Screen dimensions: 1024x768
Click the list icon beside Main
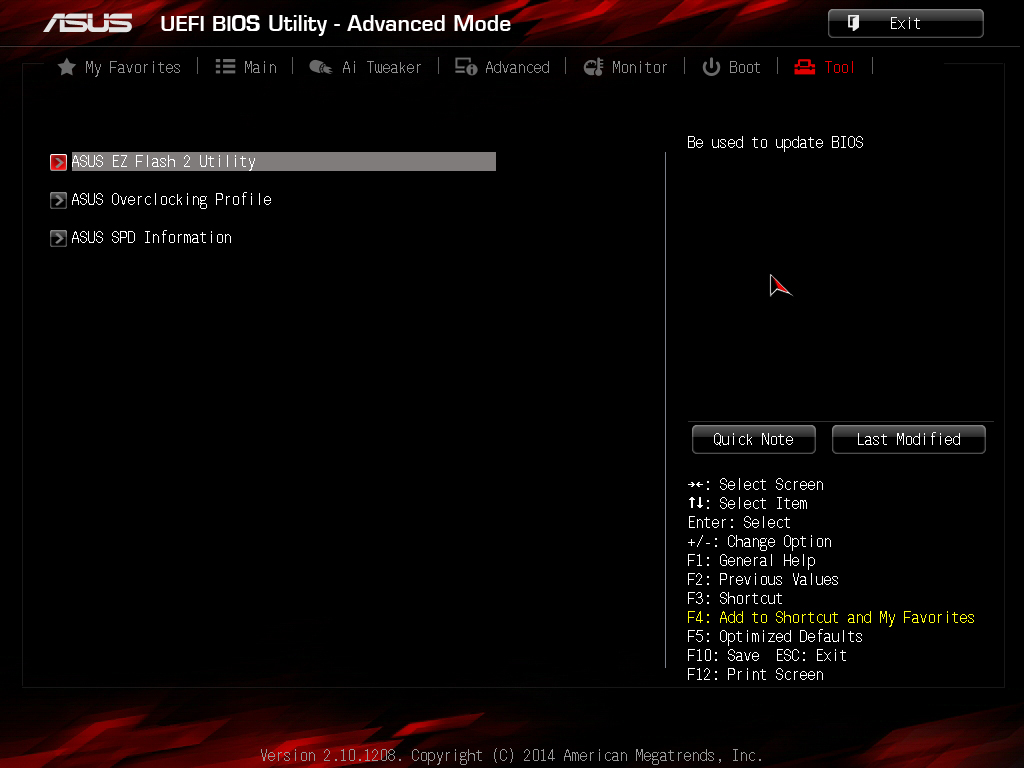[x=225, y=67]
